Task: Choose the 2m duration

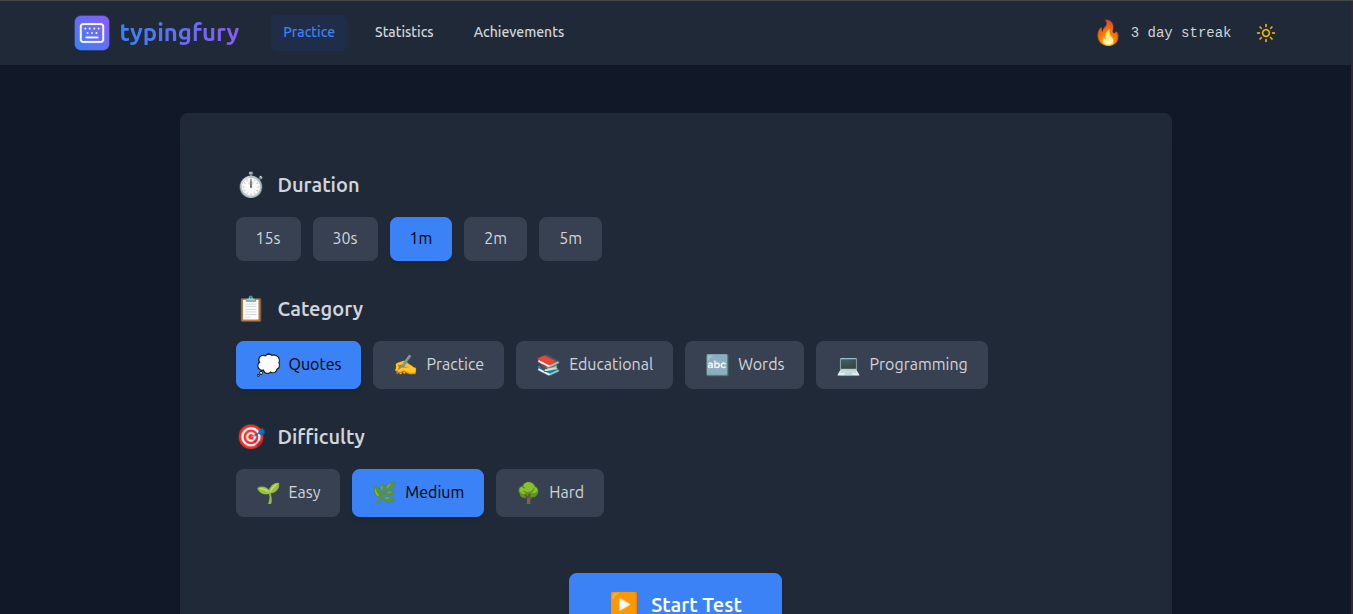Action: (x=495, y=239)
